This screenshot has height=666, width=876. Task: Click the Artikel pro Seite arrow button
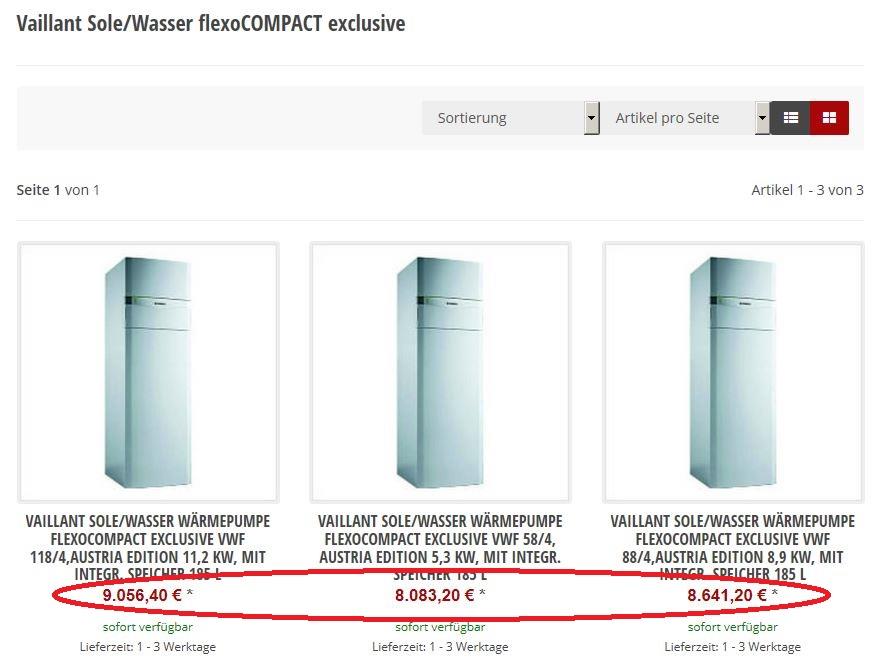pos(762,118)
